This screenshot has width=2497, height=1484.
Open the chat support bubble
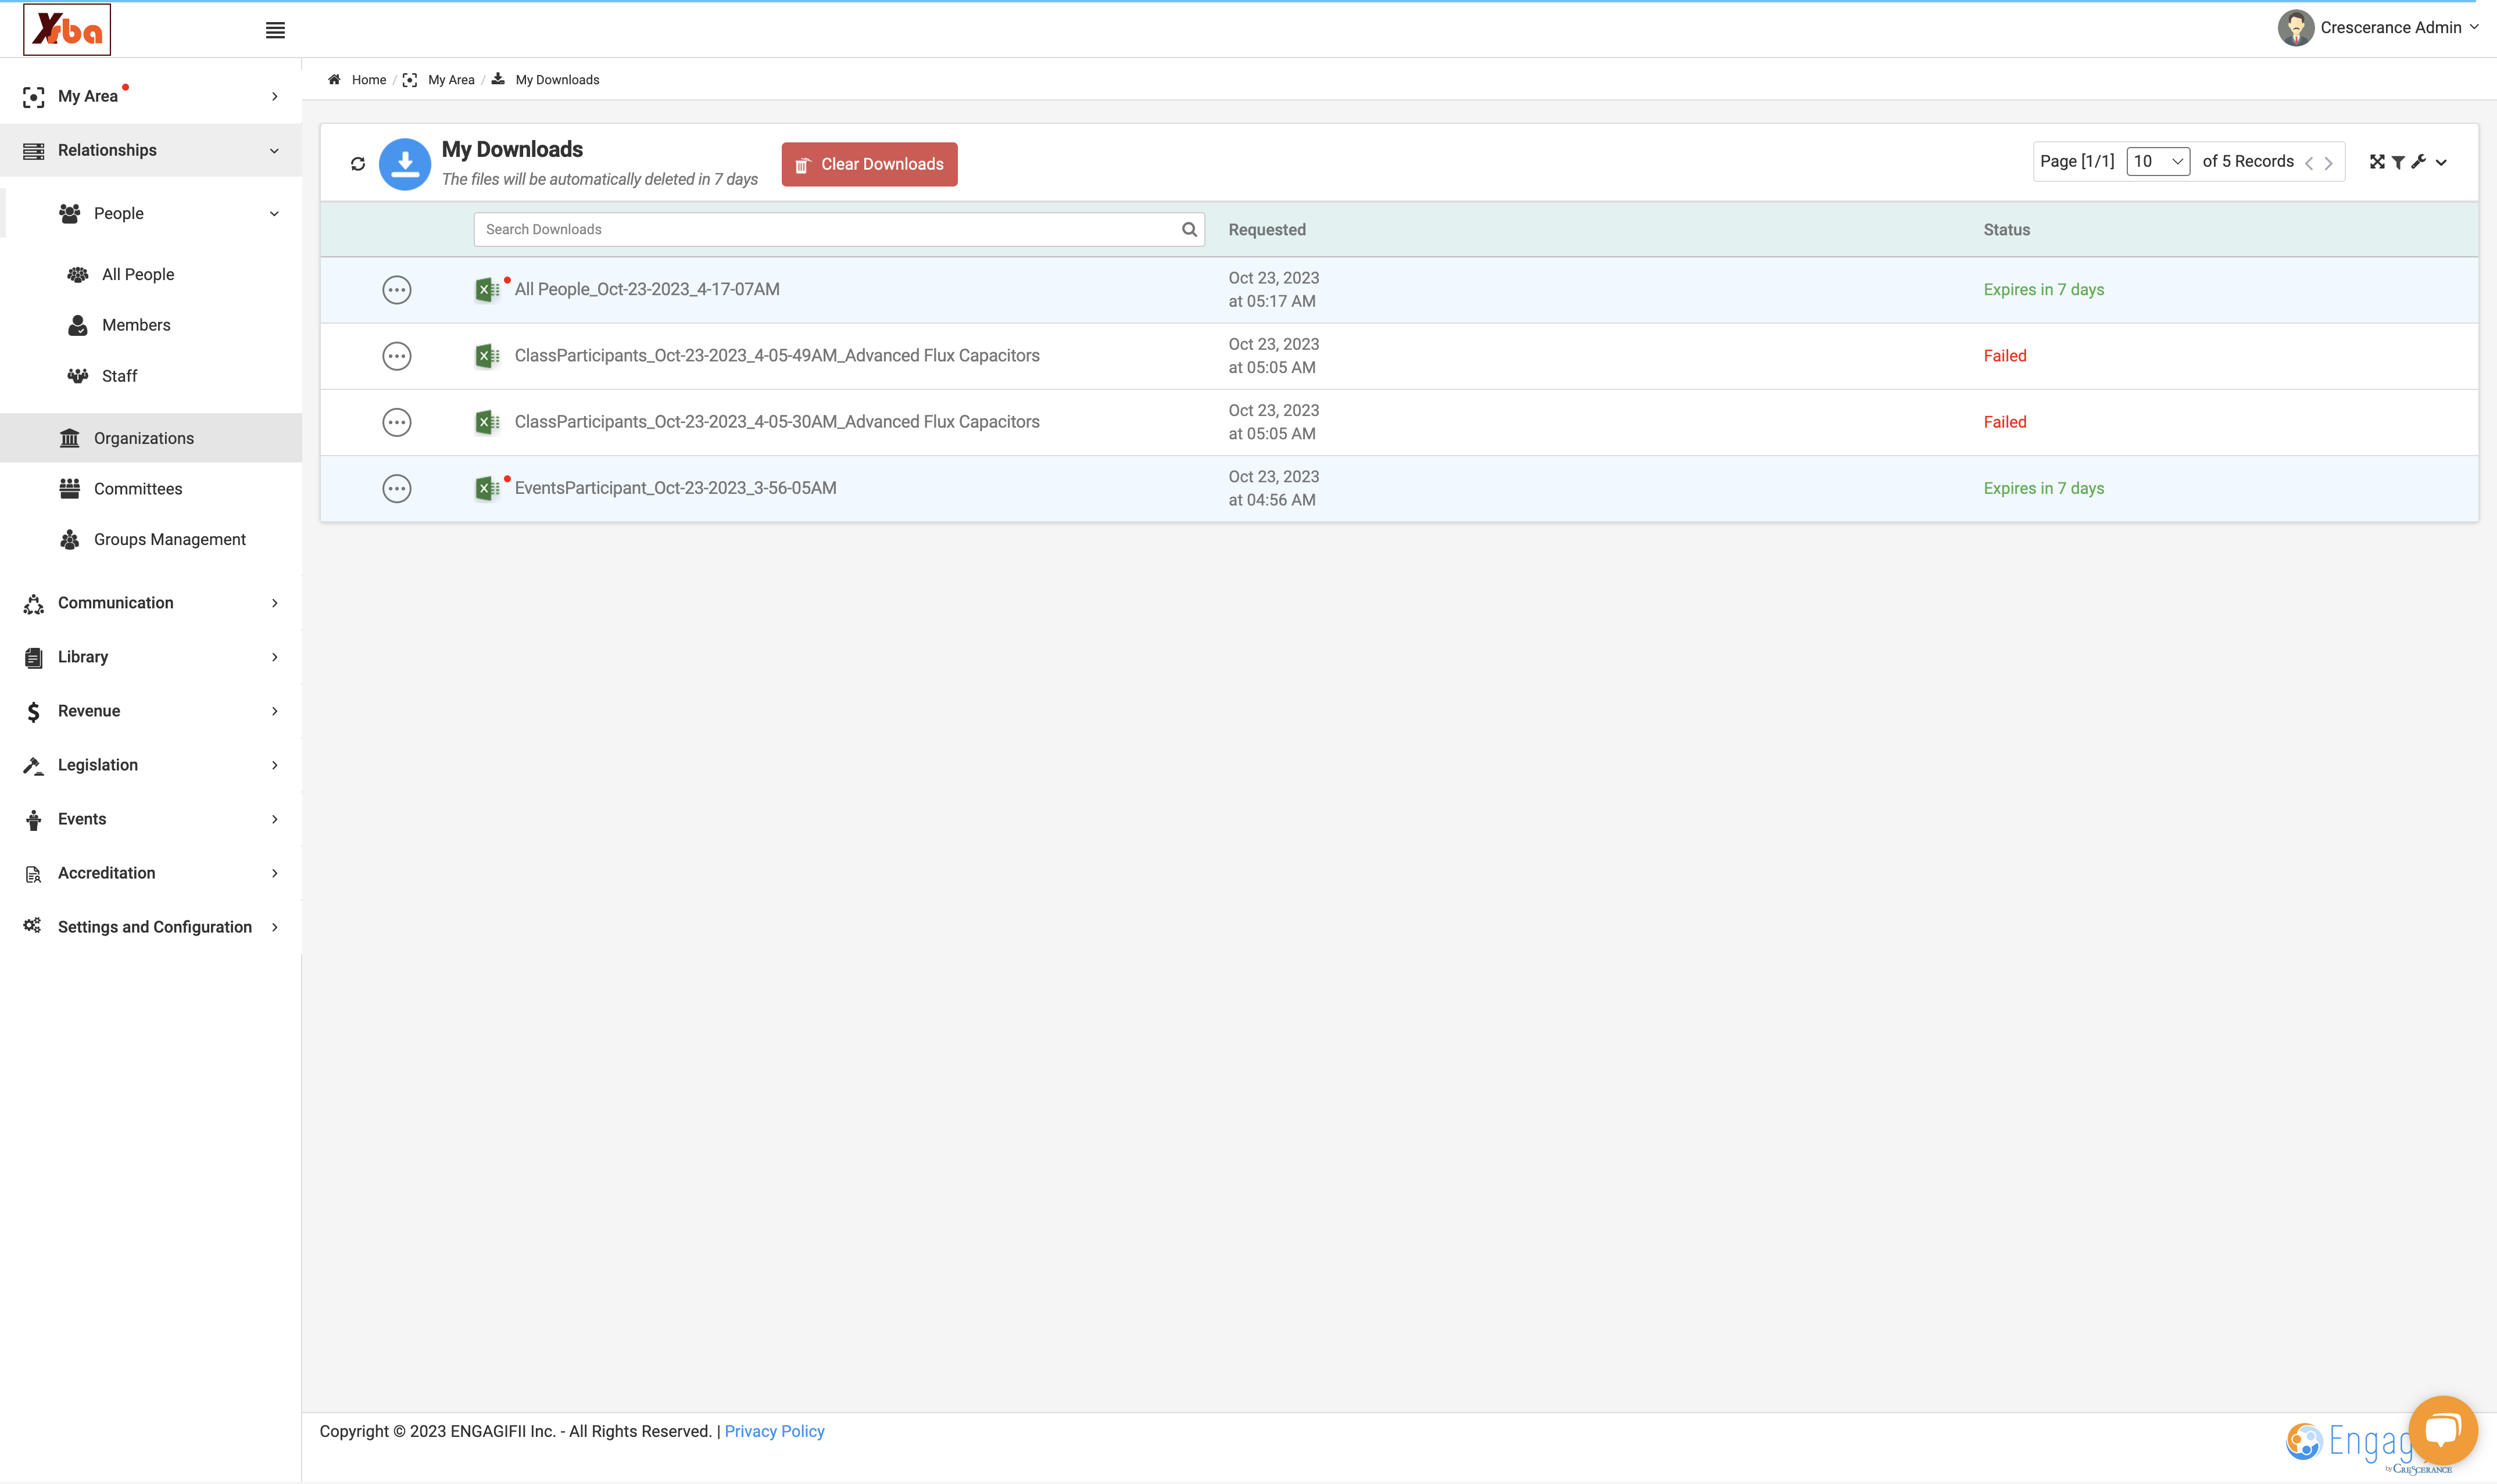click(x=2443, y=1430)
